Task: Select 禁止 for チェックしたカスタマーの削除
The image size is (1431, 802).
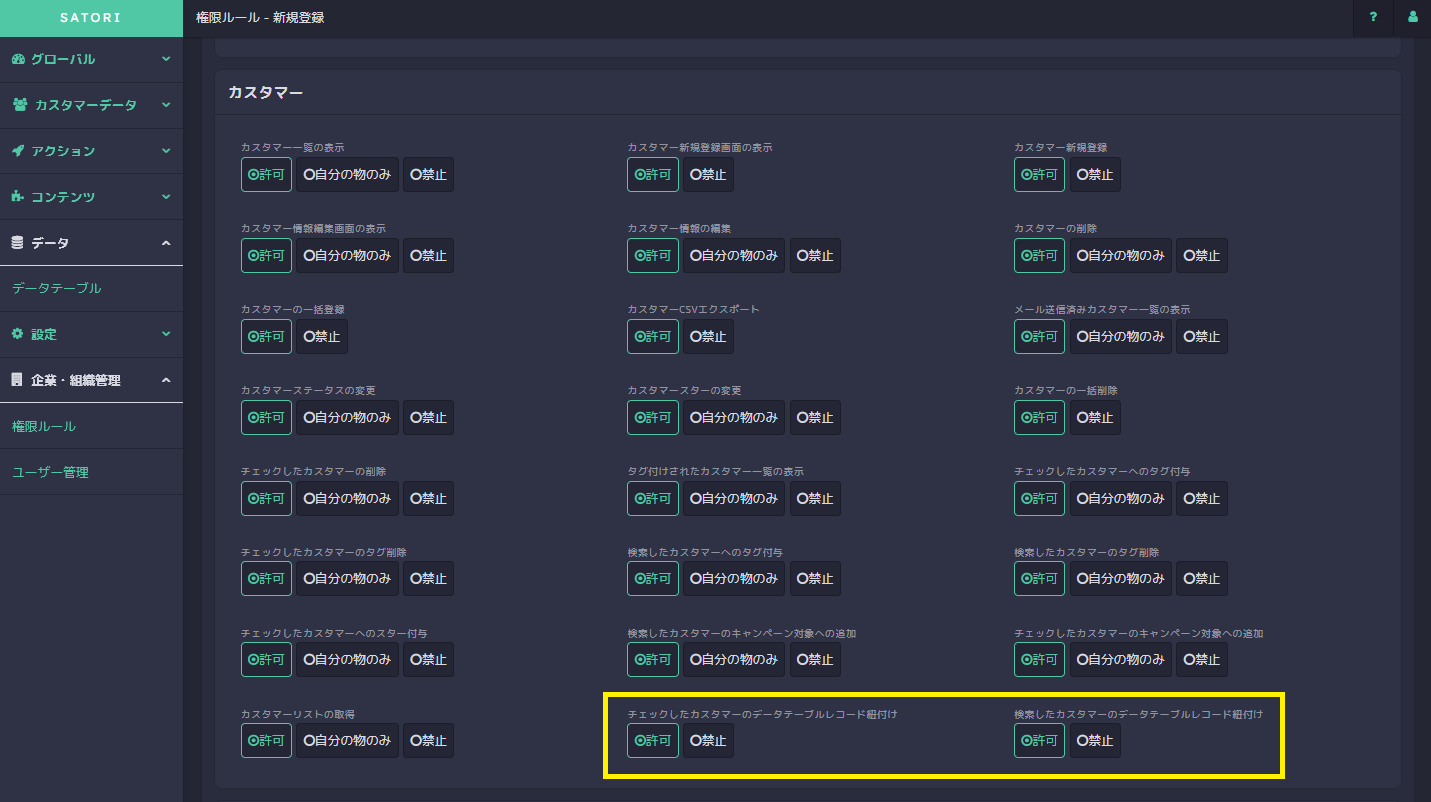Action: click(x=428, y=498)
